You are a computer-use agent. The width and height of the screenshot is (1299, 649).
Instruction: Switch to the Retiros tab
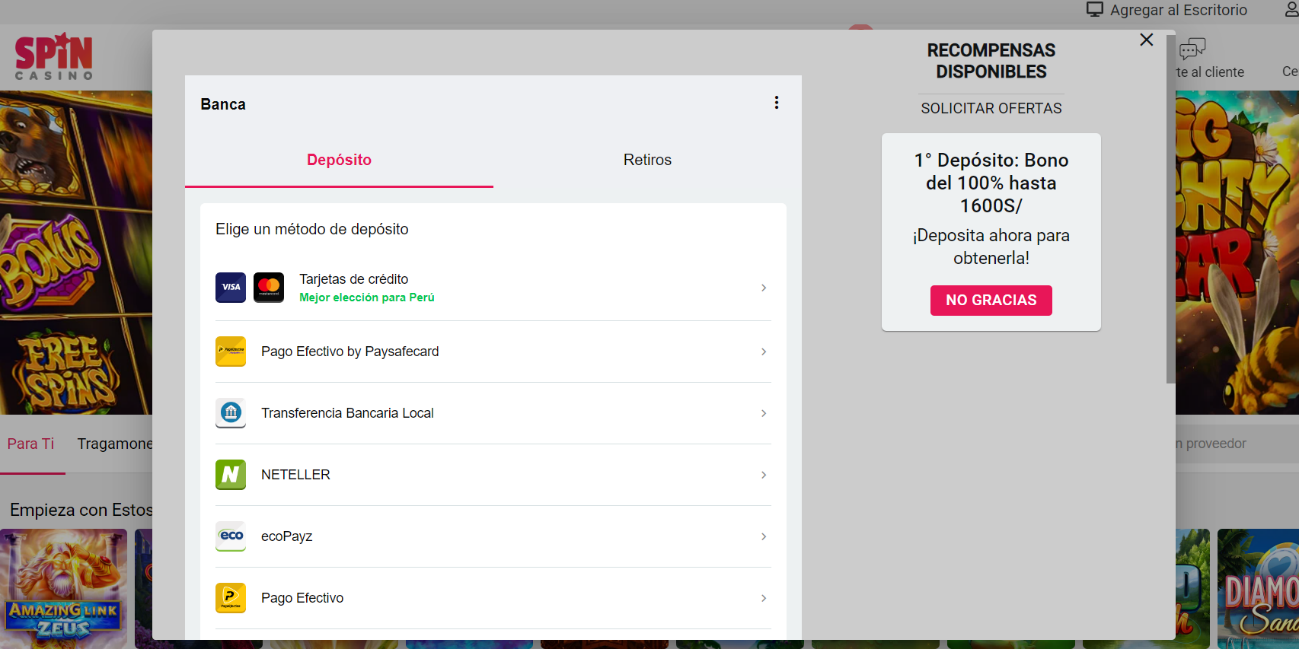click(647, 160)
